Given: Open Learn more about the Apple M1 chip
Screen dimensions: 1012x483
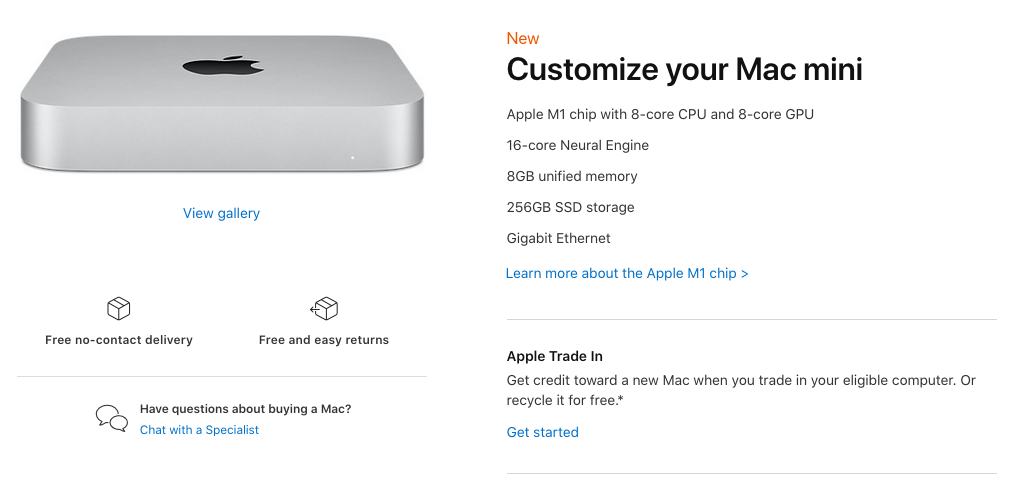Looking at the screenshot, I should click(x=627, y=273).
